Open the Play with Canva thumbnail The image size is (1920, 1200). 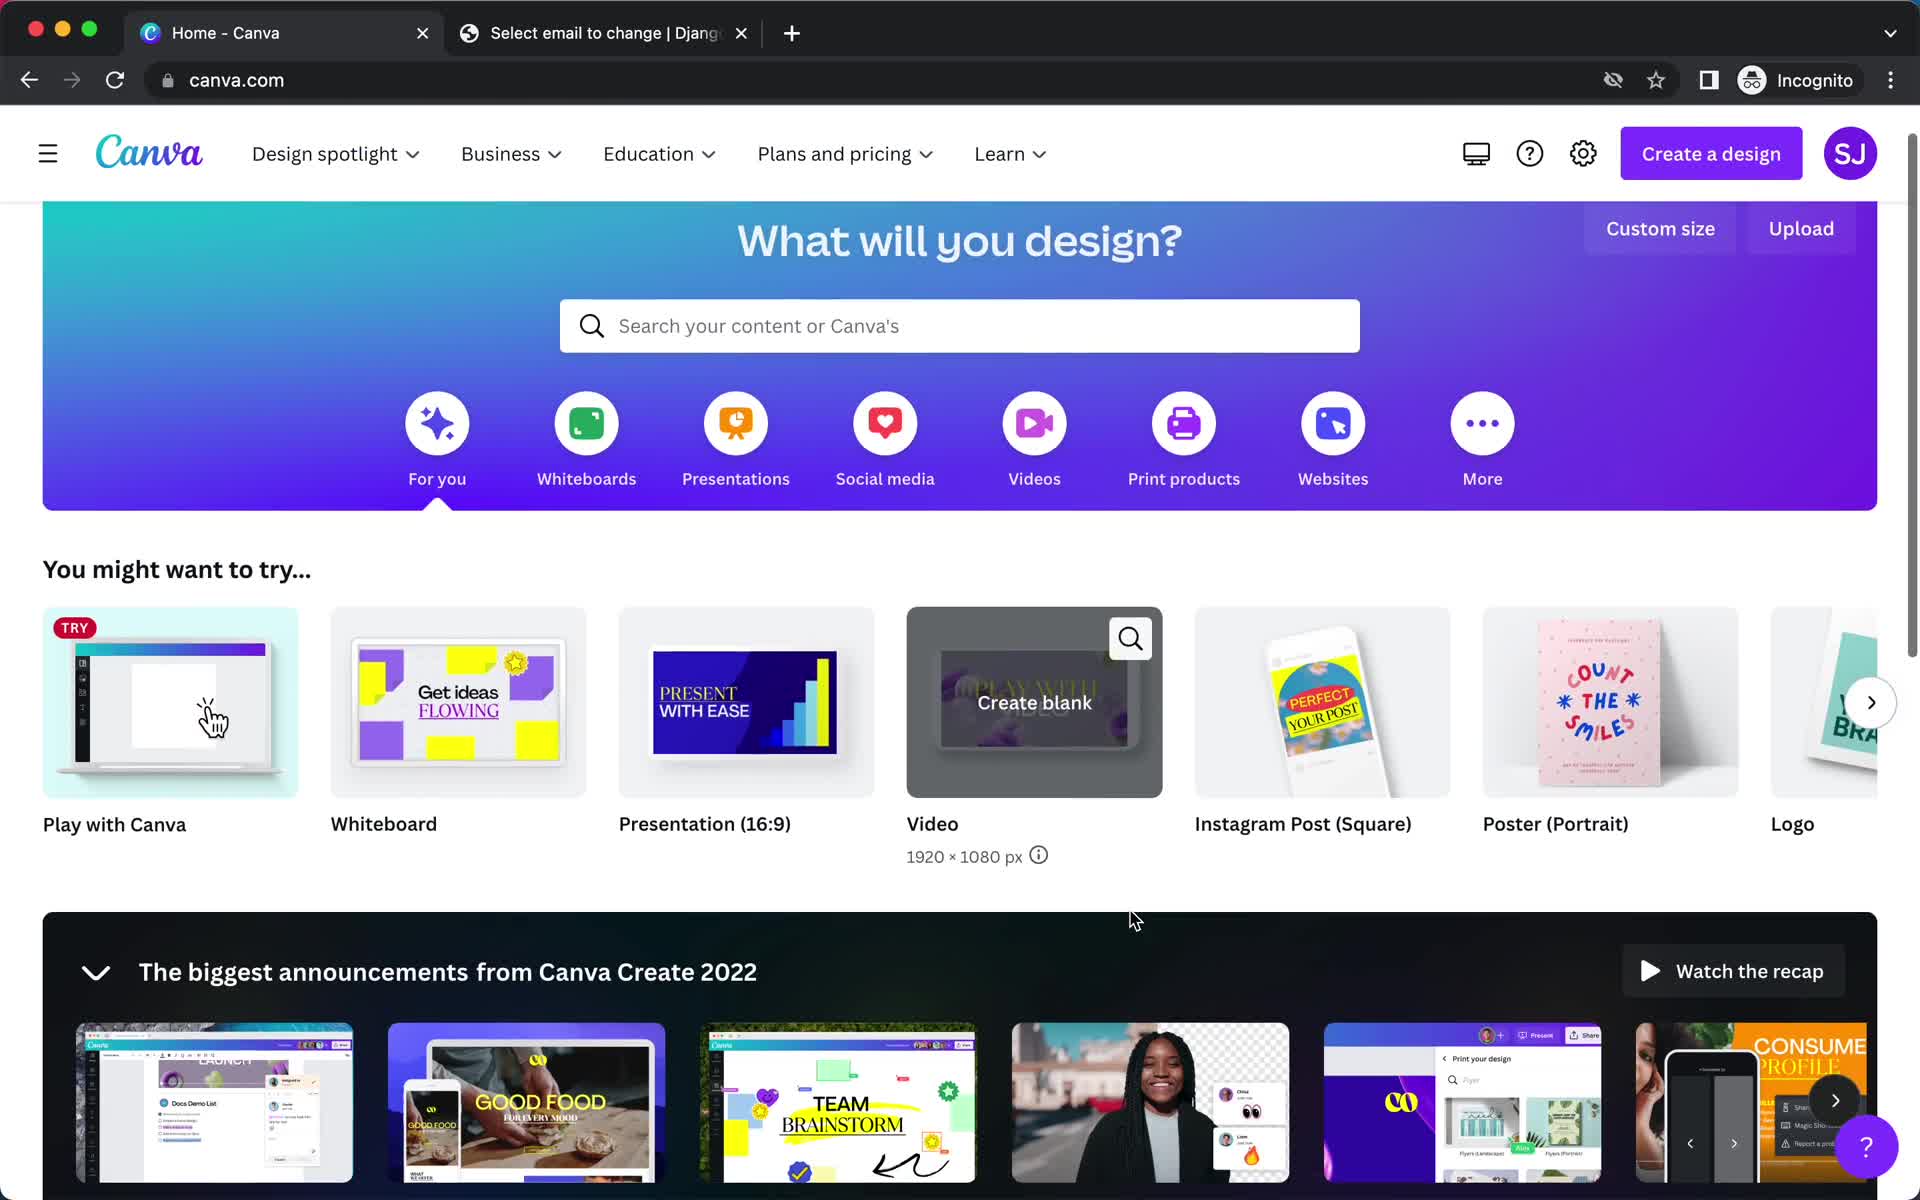[x=171, y=702]
